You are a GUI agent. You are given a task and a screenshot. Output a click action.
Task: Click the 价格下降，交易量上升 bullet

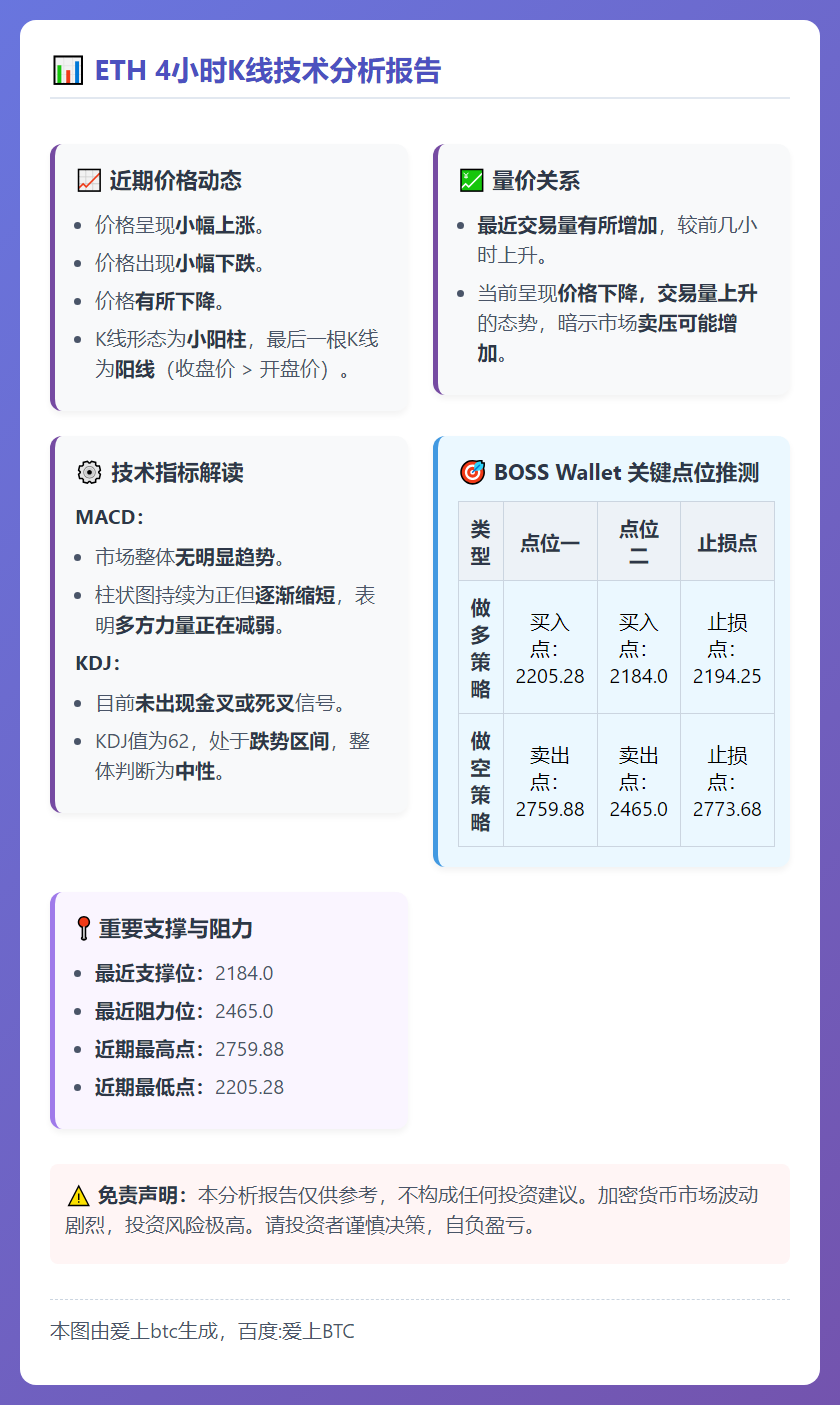pyautogui.click(x=617, y=323)
